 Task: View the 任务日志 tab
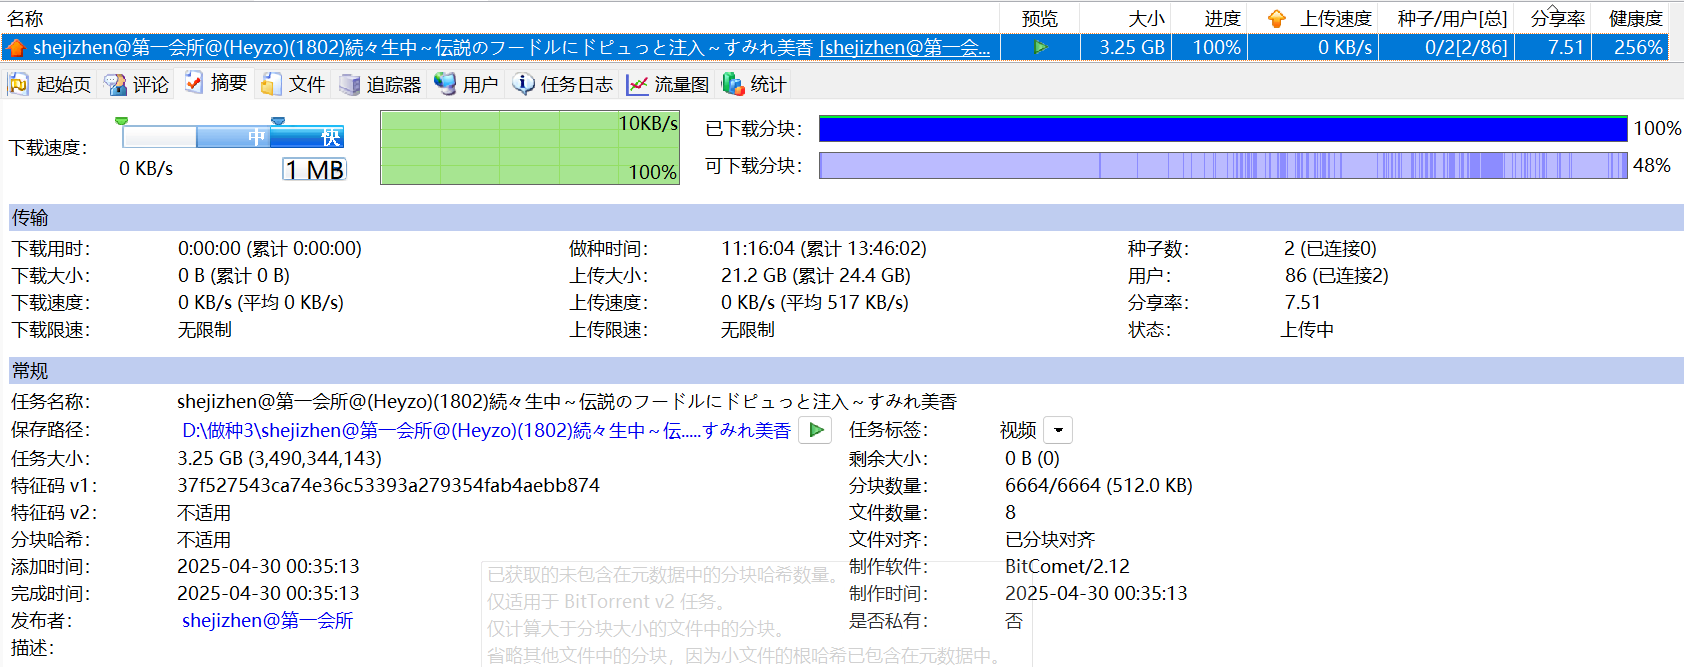click(563, 84)
